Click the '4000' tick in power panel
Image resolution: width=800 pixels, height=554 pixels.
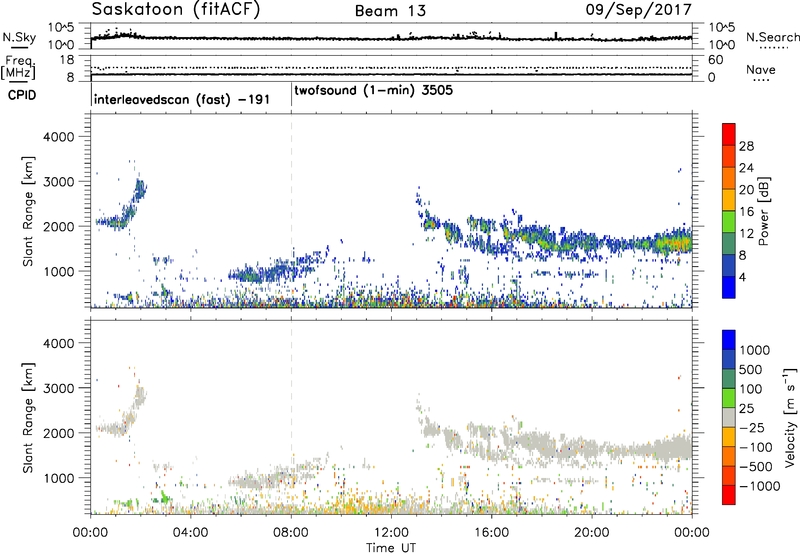pyautogui.click(x=58, y=137)
